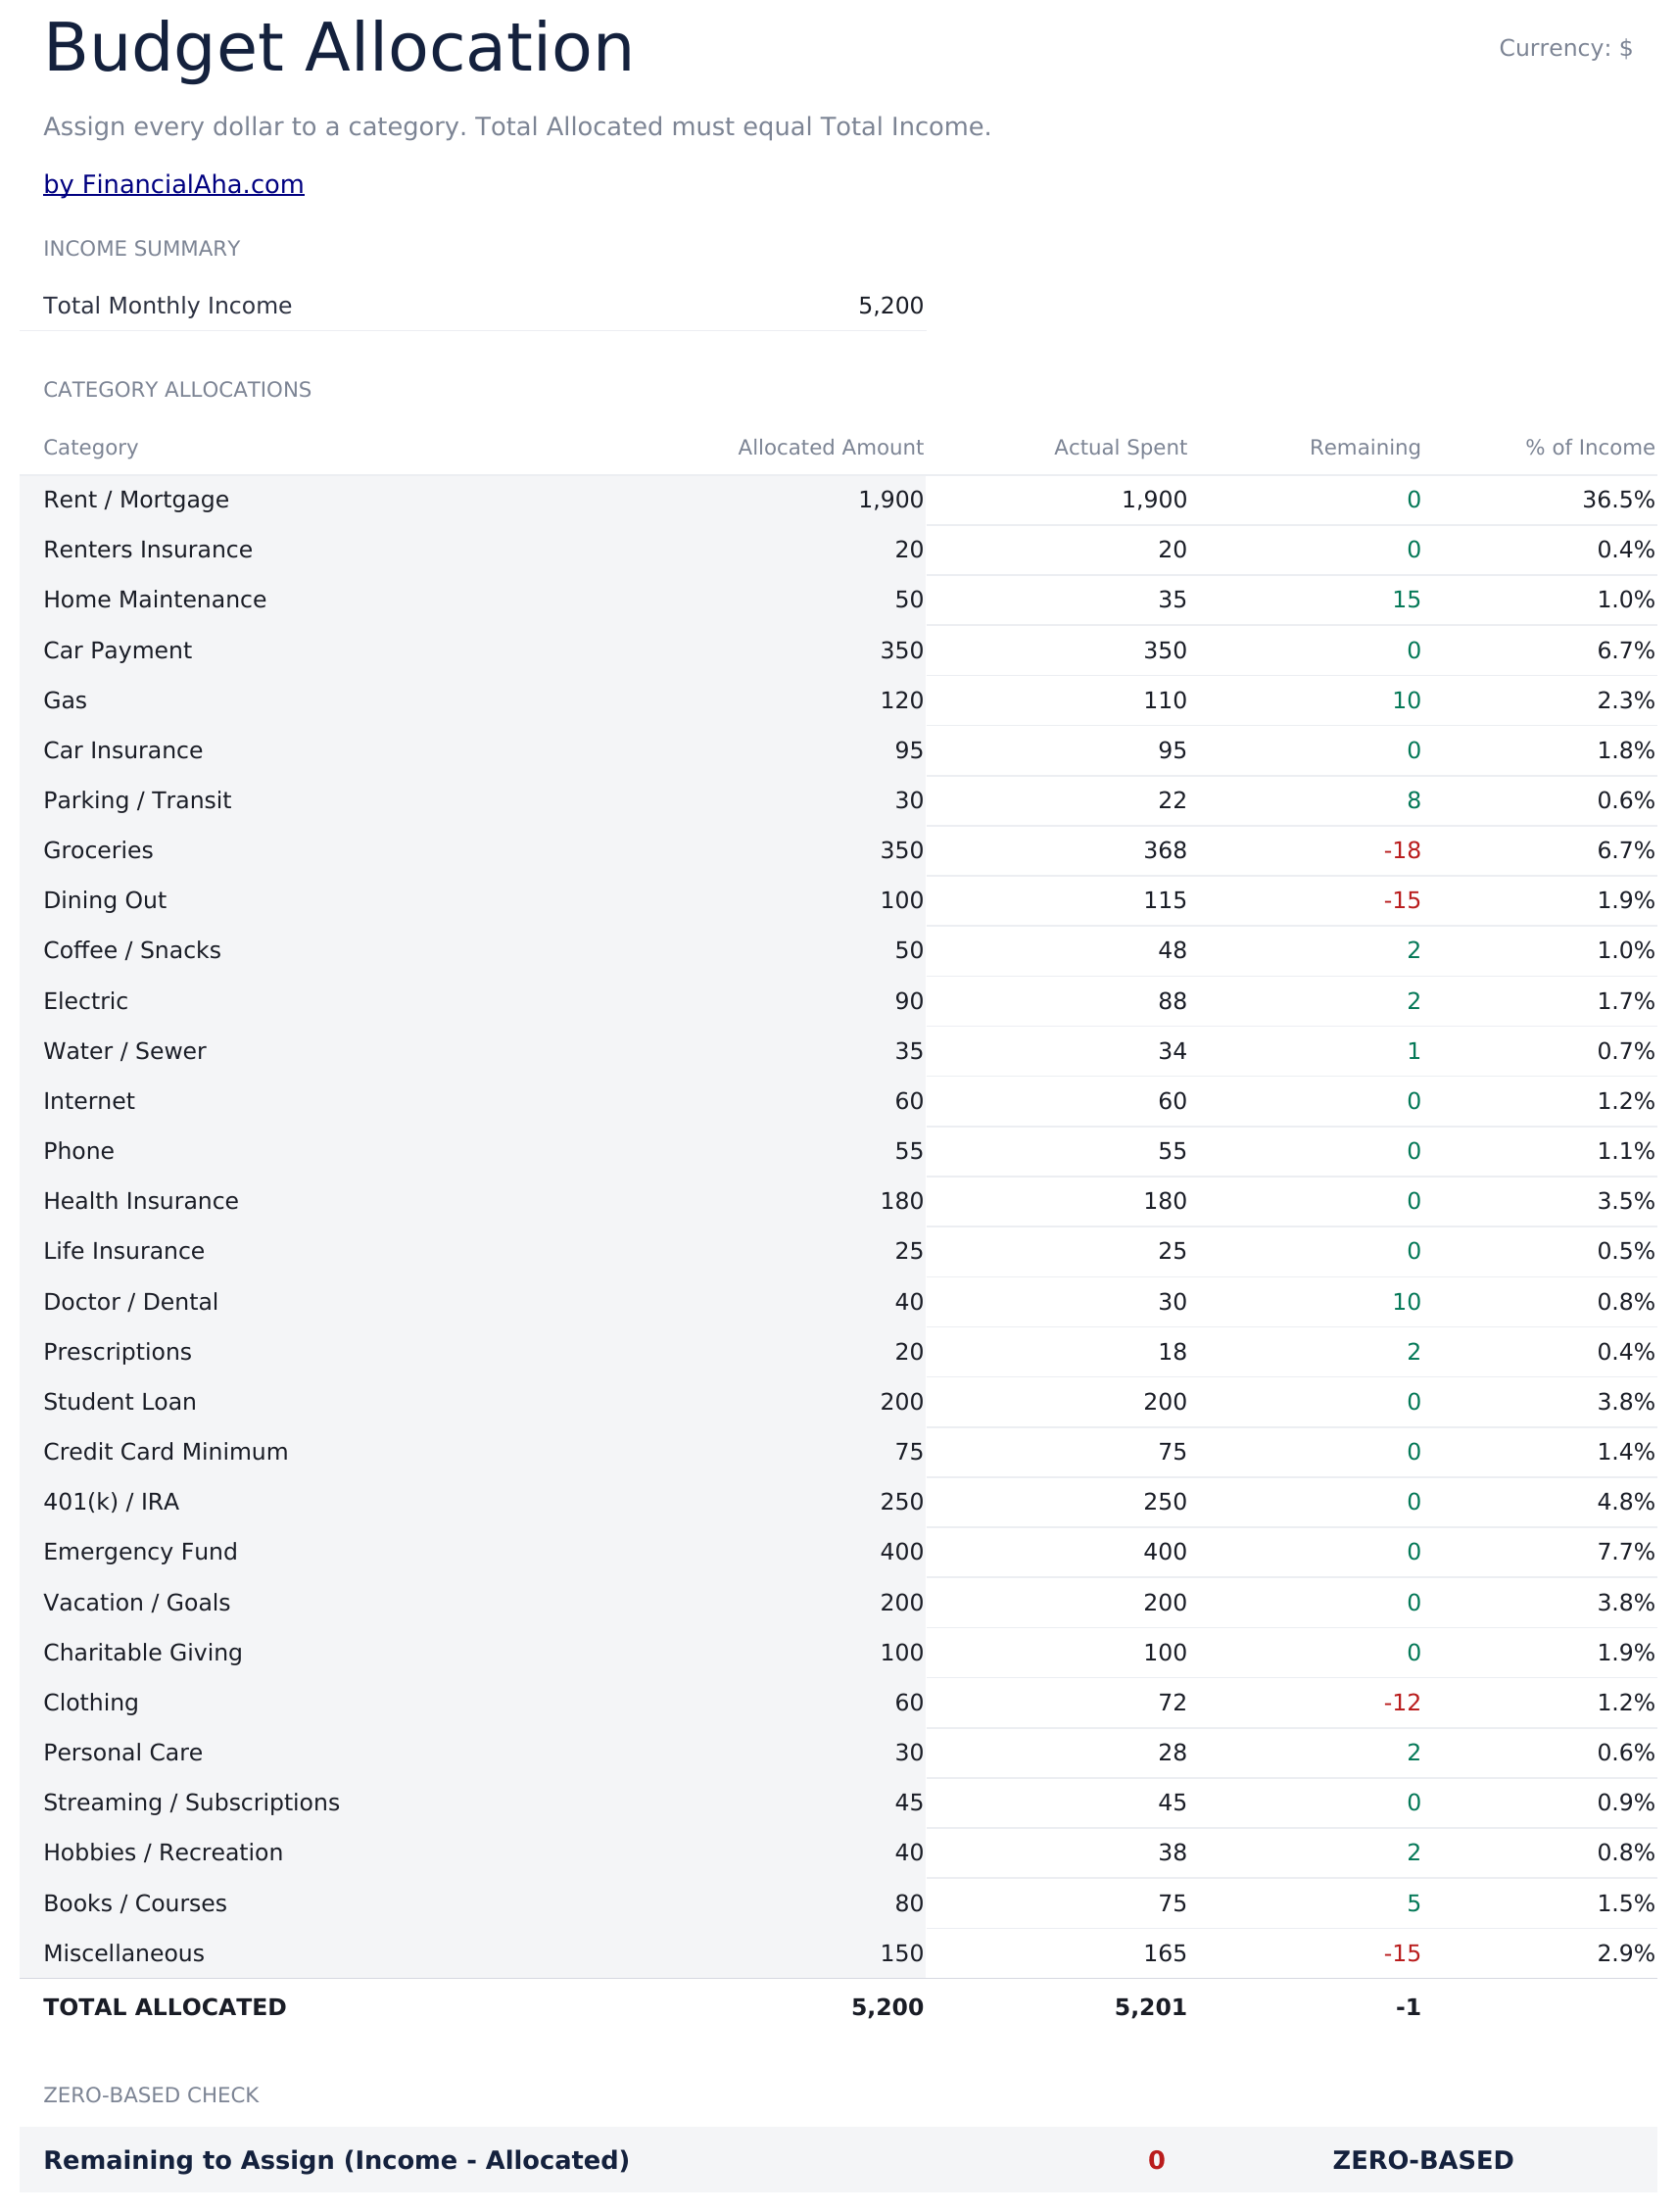Screen dimensions: 1677x2212
Task: Click the Total Monthly Income value 5,200
Action: [x=890, y=306]
